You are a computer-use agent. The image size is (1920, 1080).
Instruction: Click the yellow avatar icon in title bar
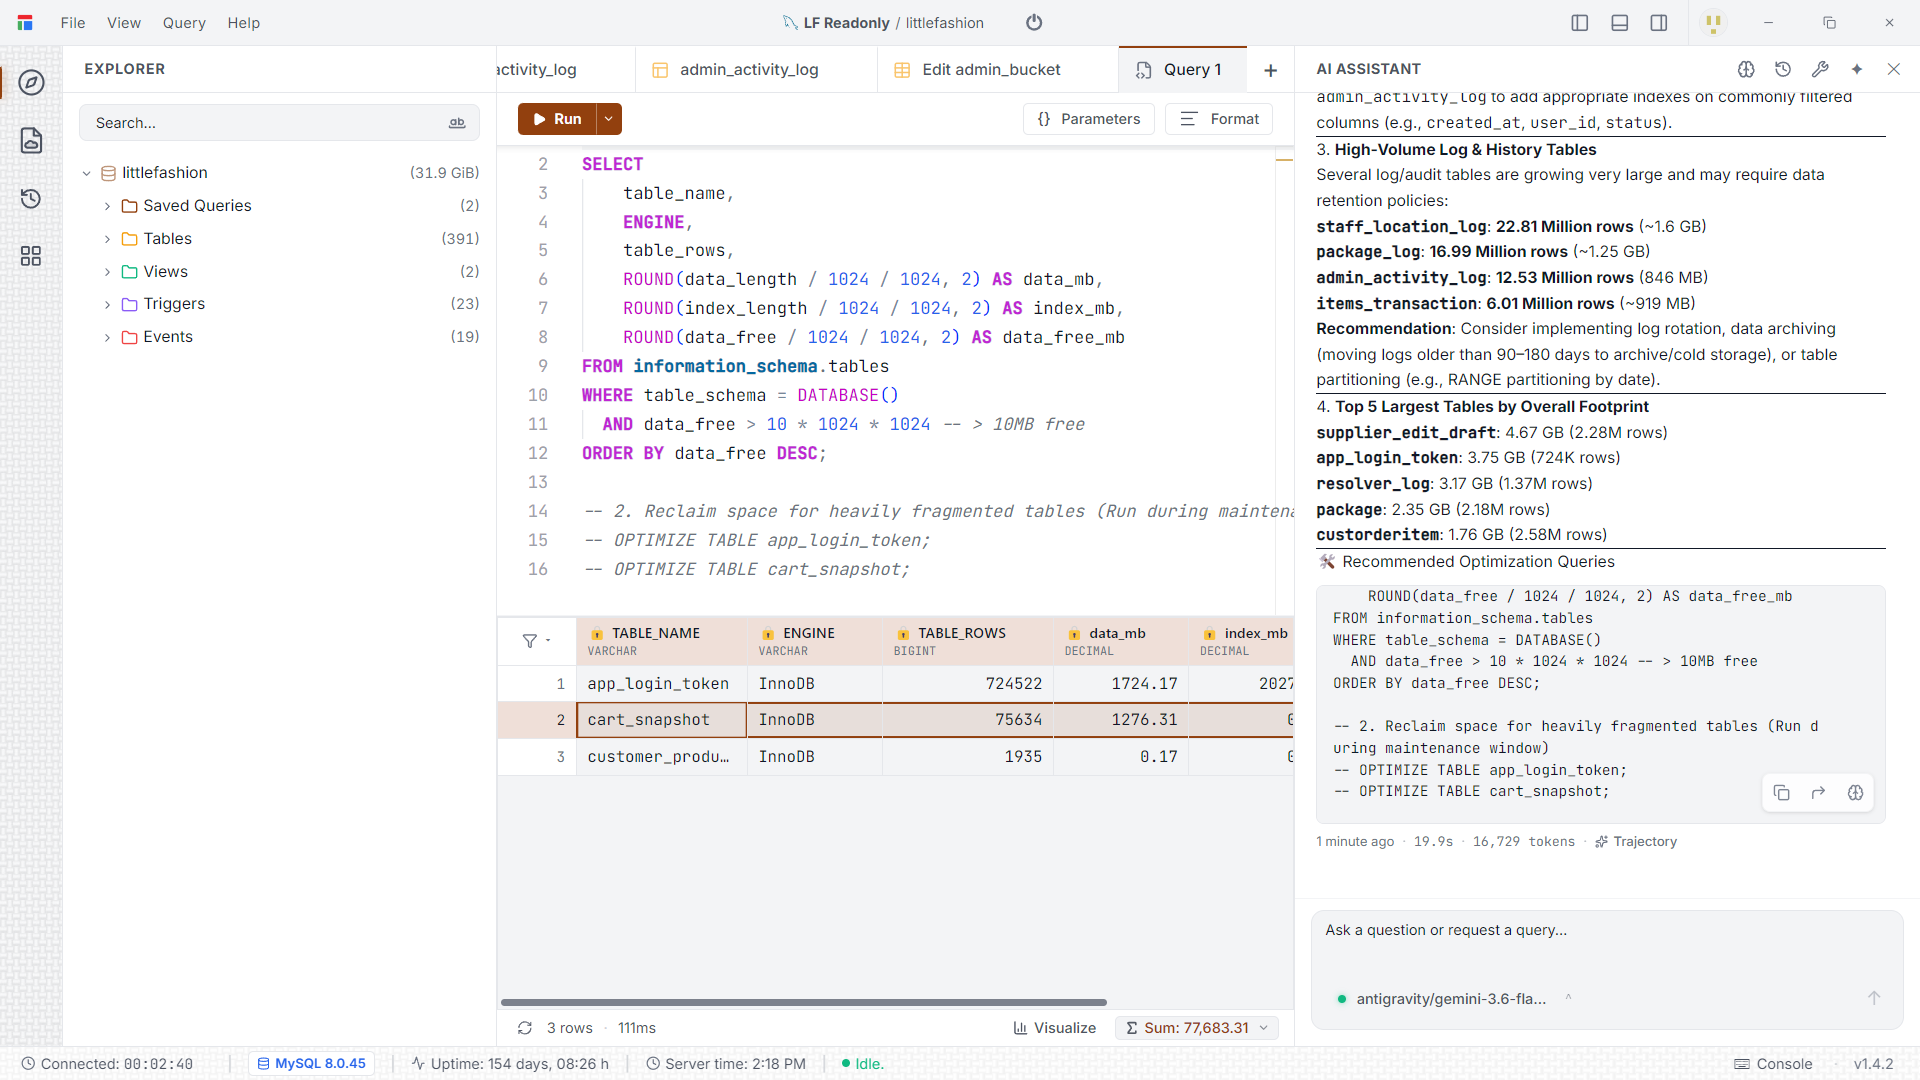(x=1714, y=22)
